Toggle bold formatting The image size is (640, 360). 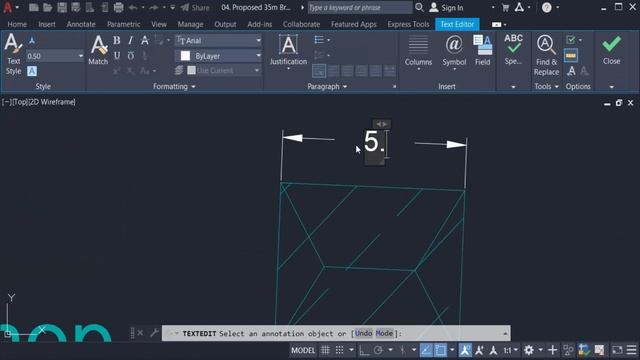click(117, 40)
